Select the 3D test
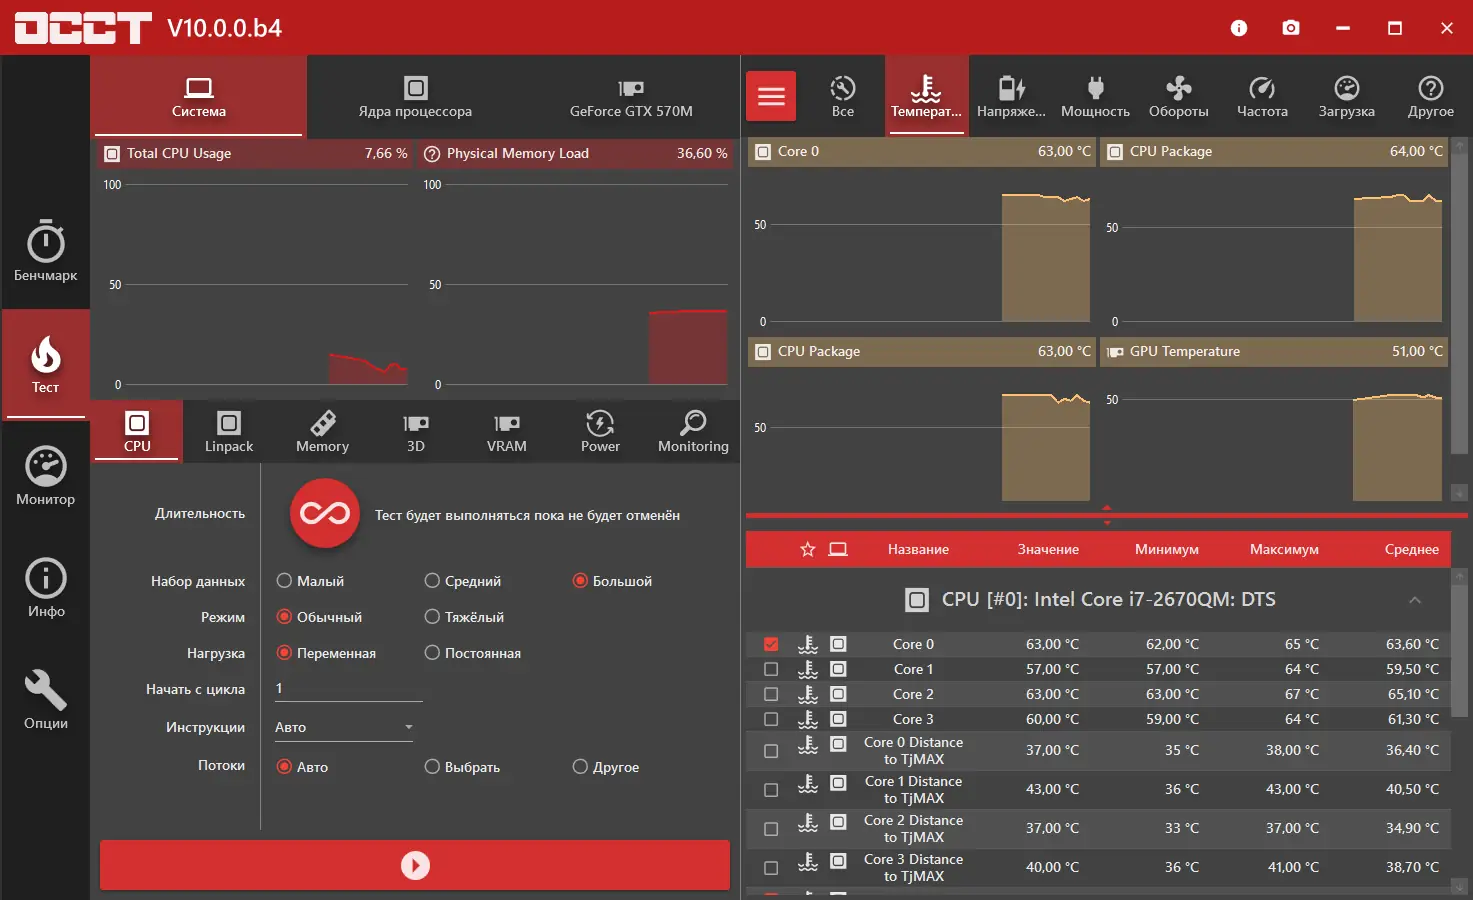 tap(415, 432)
